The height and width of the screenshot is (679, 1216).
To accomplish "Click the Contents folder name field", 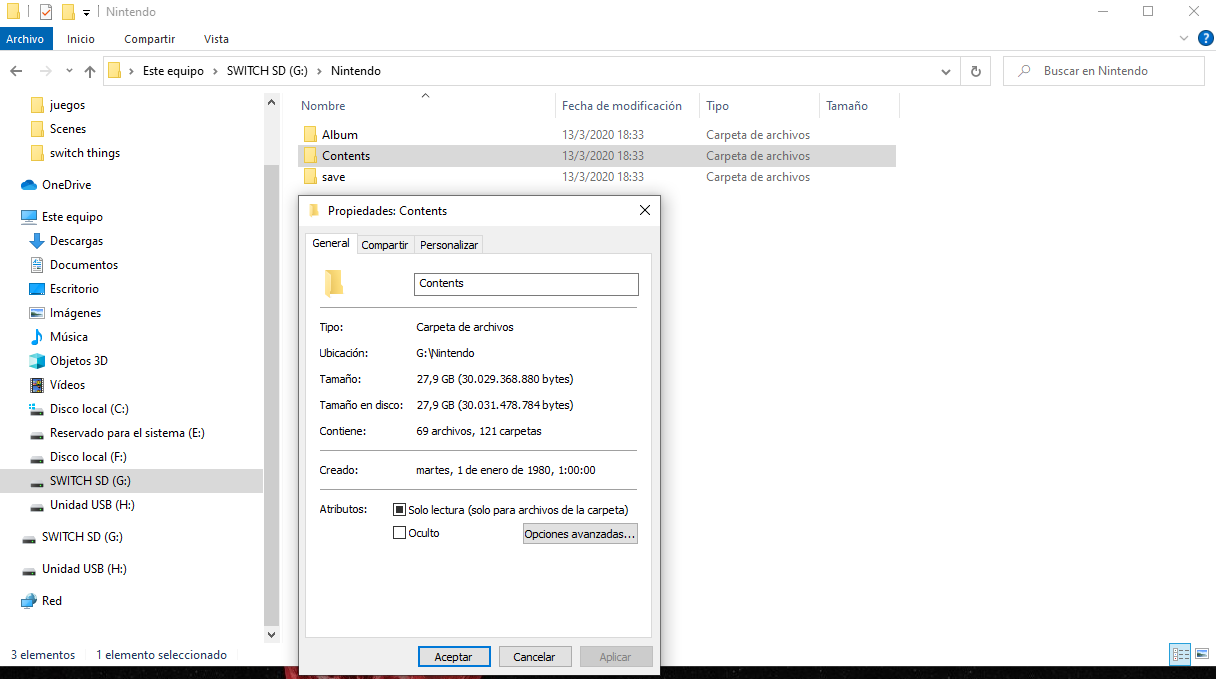I will (x=526, y=284).
